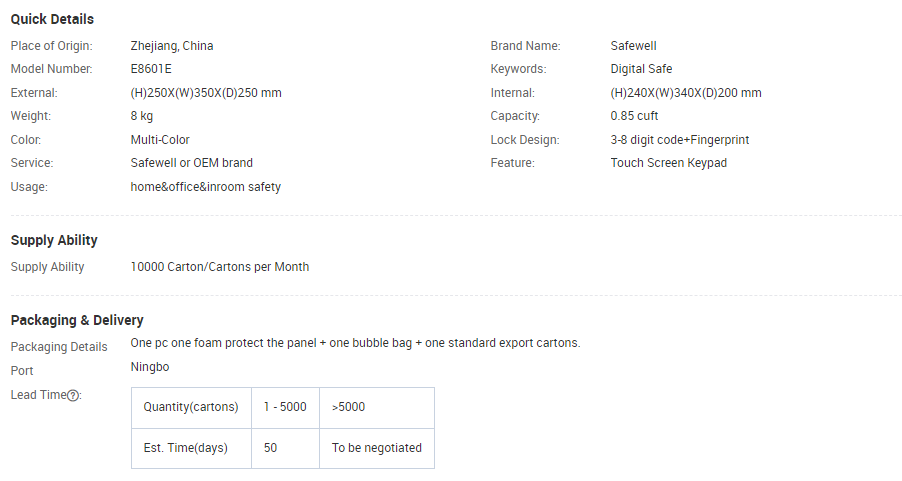Click the Supply Ability section heading
902x481 pixels.
point(54,240)
